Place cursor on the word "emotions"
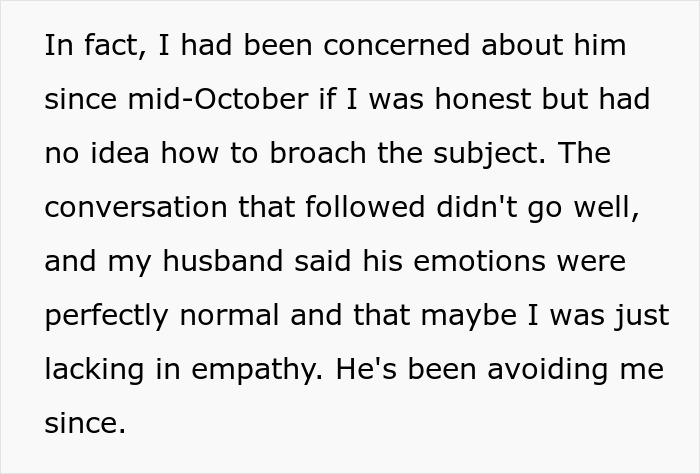This screenshot has height=474, width=700. 479,261
